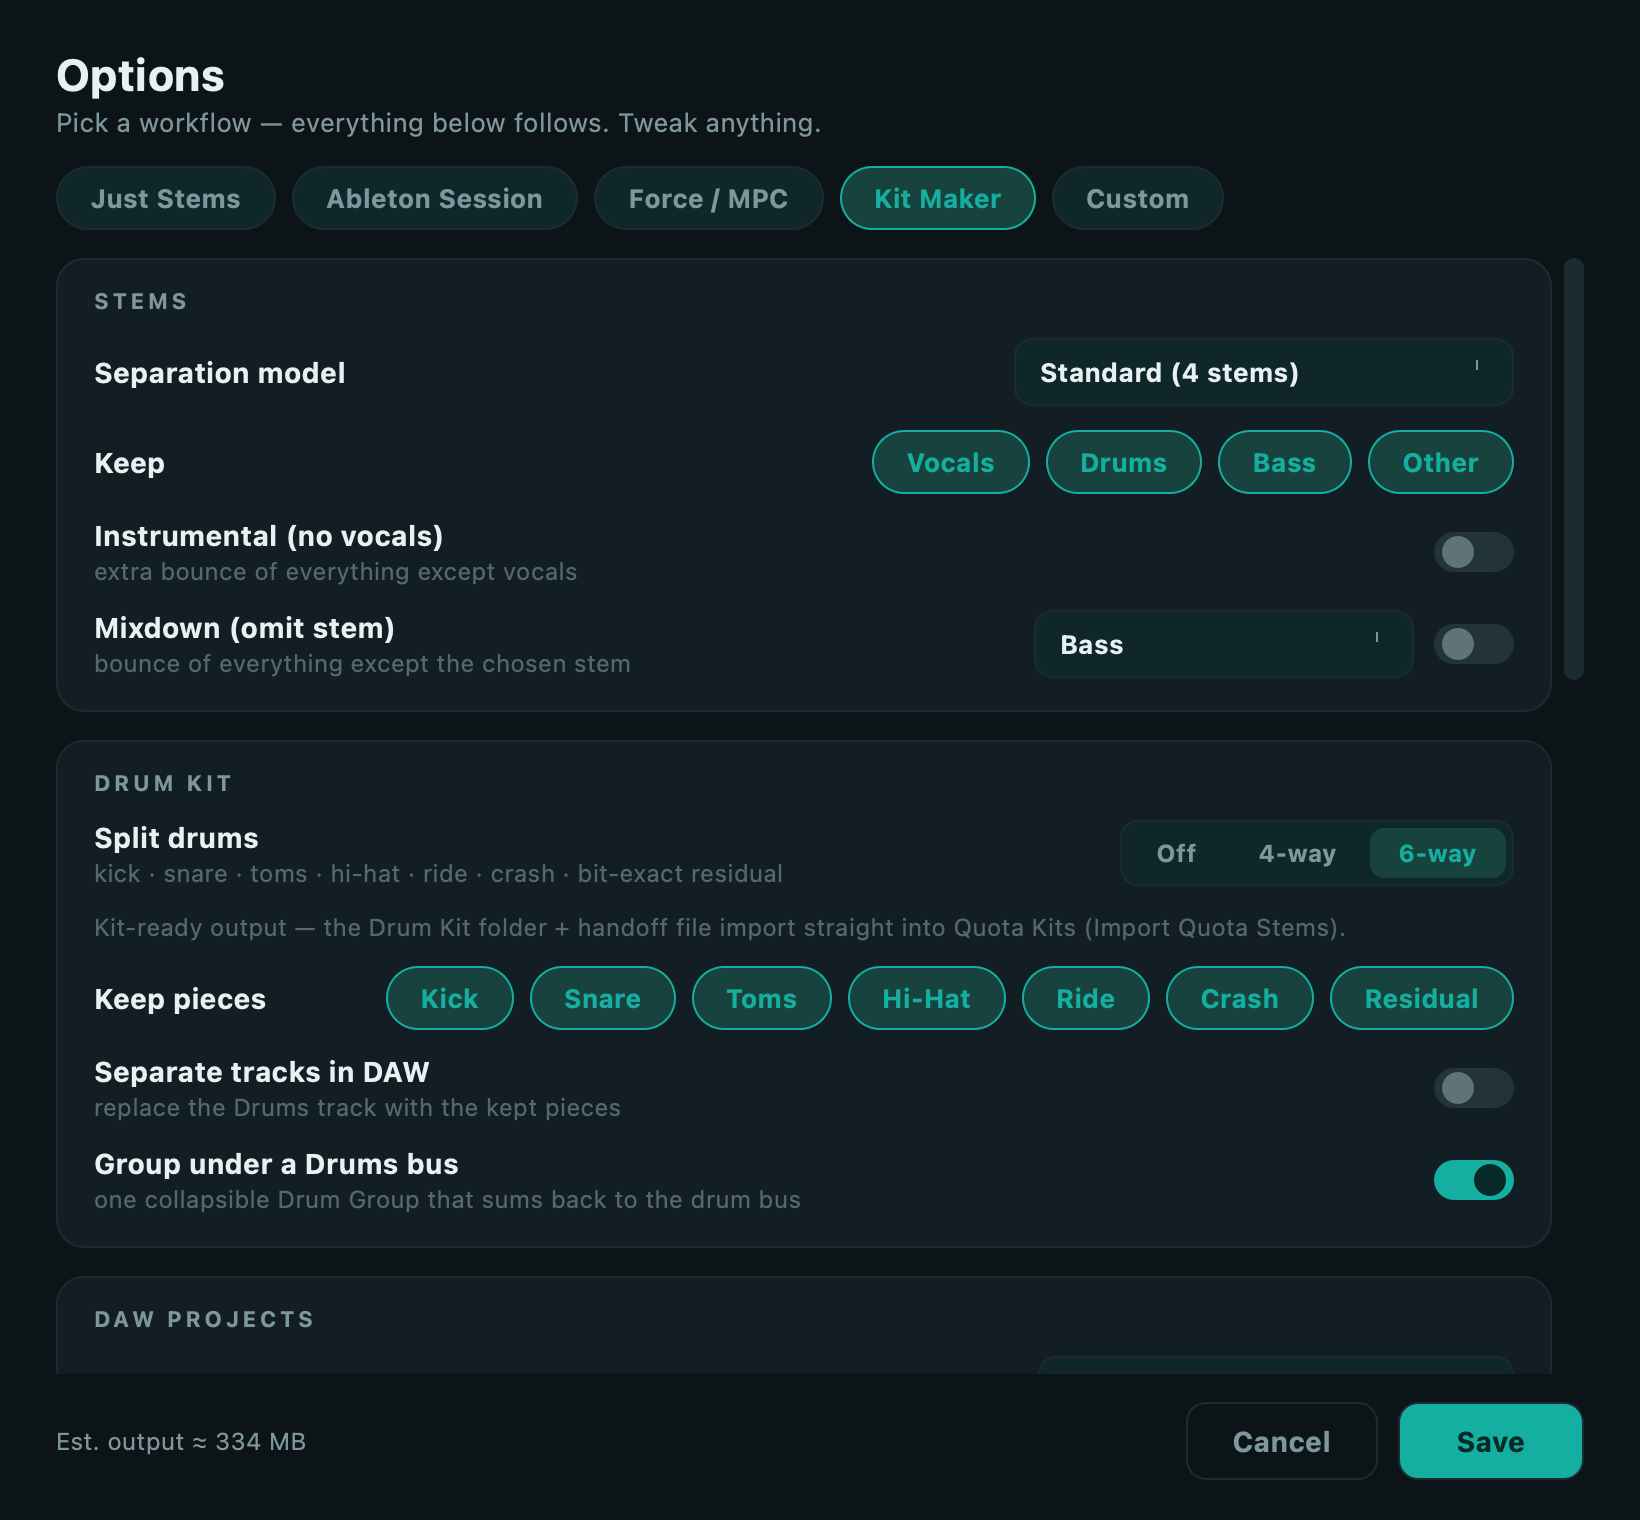Toggle the Other stem chip
Viewport: 1640px width, 1520px height.
(x=1440, y=462)
